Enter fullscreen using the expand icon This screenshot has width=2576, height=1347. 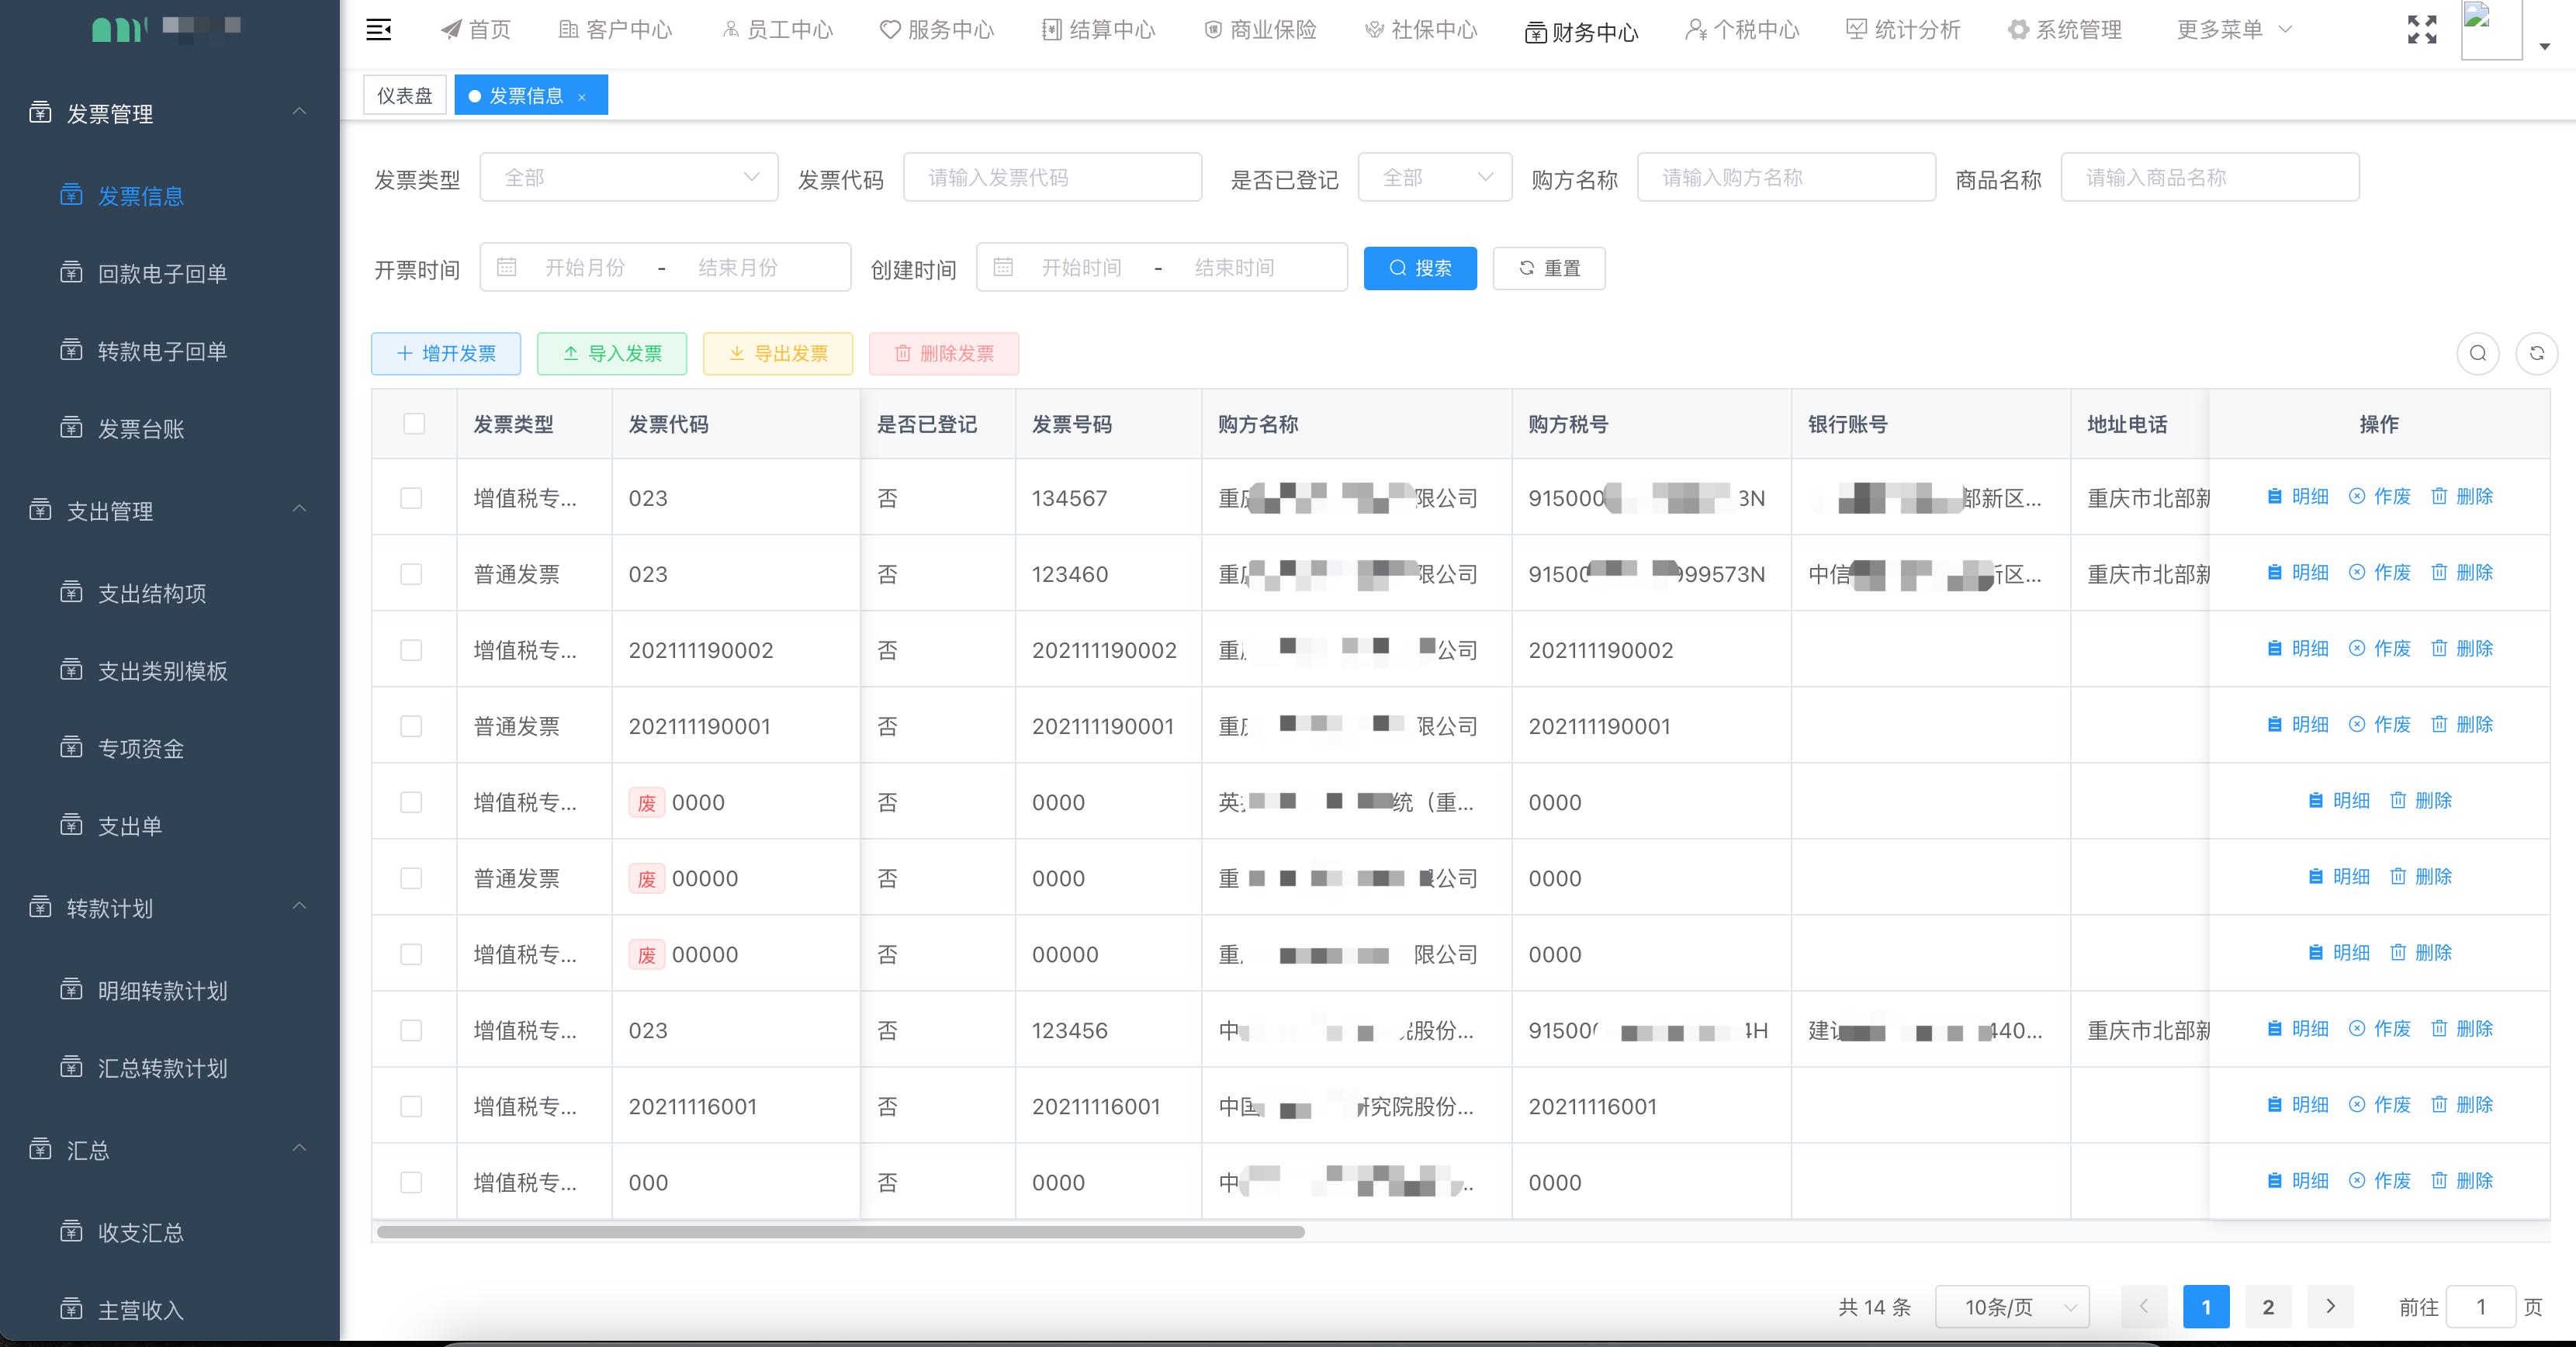2423,30
